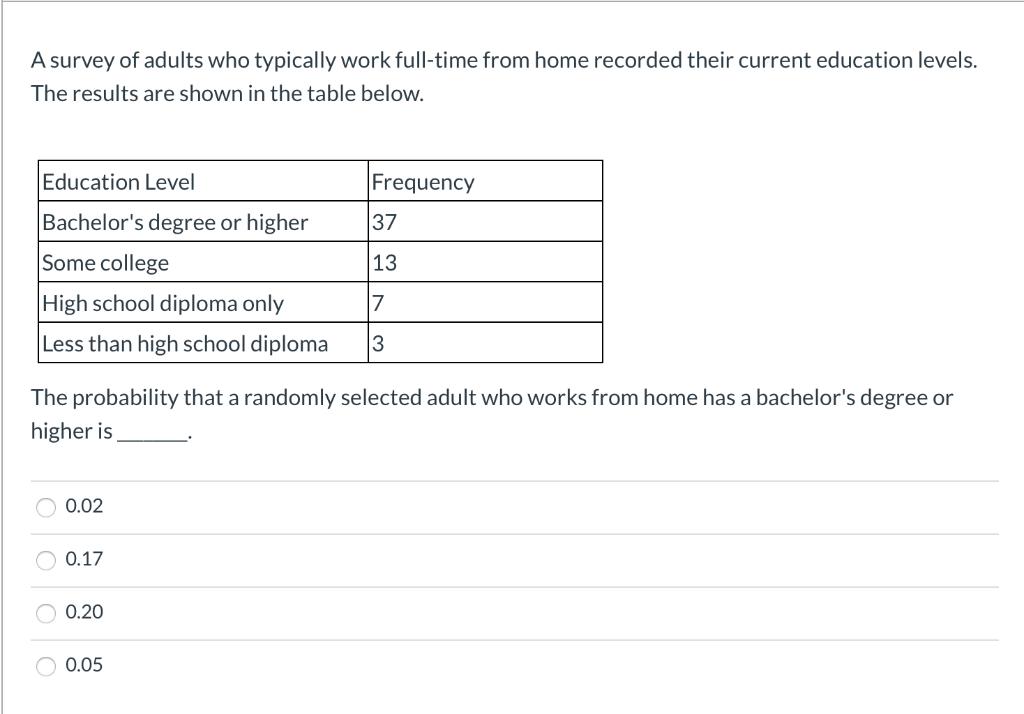Click the frequency value 13

(x=381, y=262)
